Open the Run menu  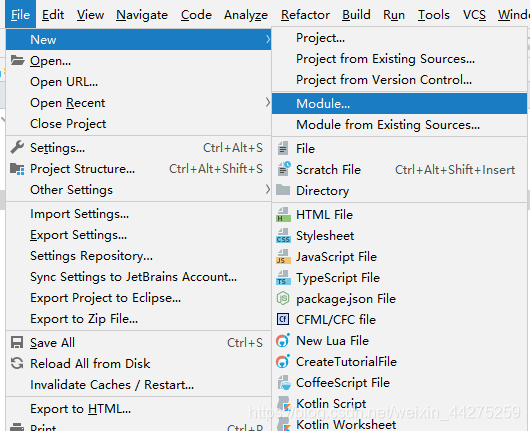click(x=394, y=15)
